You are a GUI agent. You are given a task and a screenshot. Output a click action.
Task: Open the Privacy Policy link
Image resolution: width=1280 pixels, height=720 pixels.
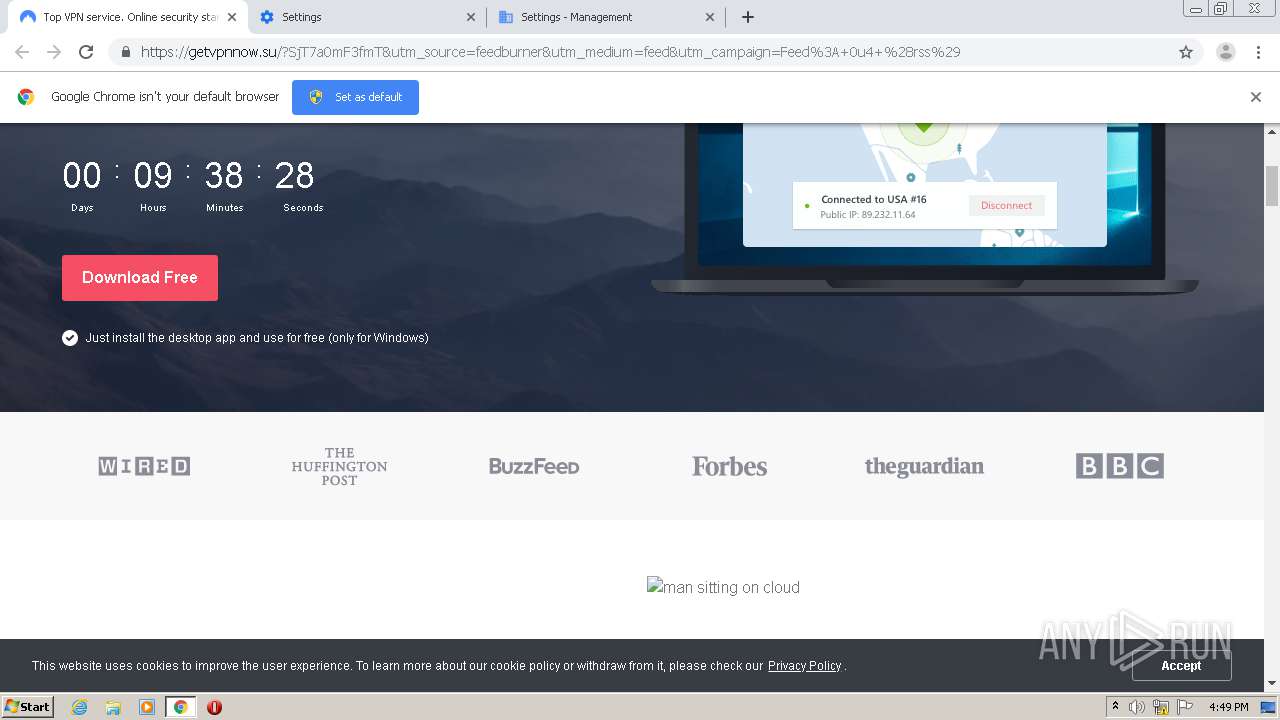point(804,666)
